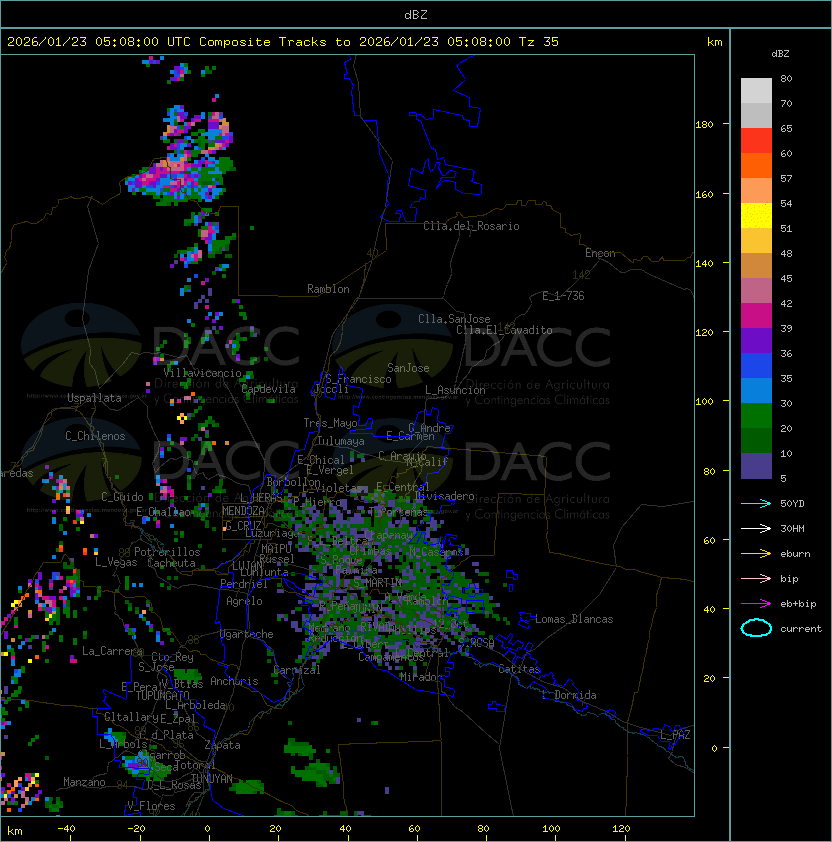This screenshot has width=832, height=842.
Task: Click the Perdriel label
Action: tap(244, 584)
